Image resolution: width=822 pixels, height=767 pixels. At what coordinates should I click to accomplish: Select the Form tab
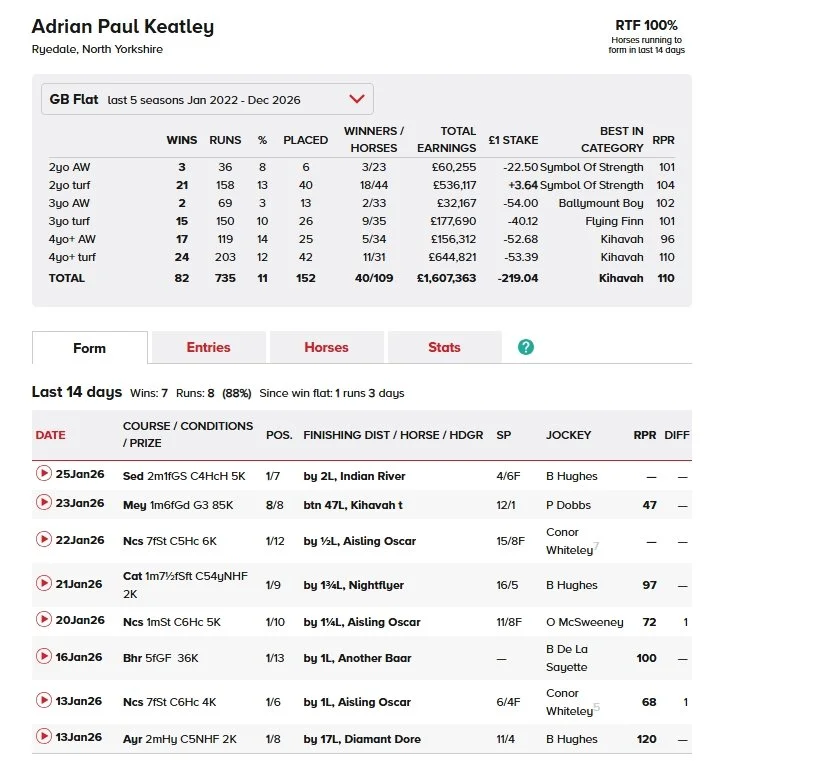point(90,348)
